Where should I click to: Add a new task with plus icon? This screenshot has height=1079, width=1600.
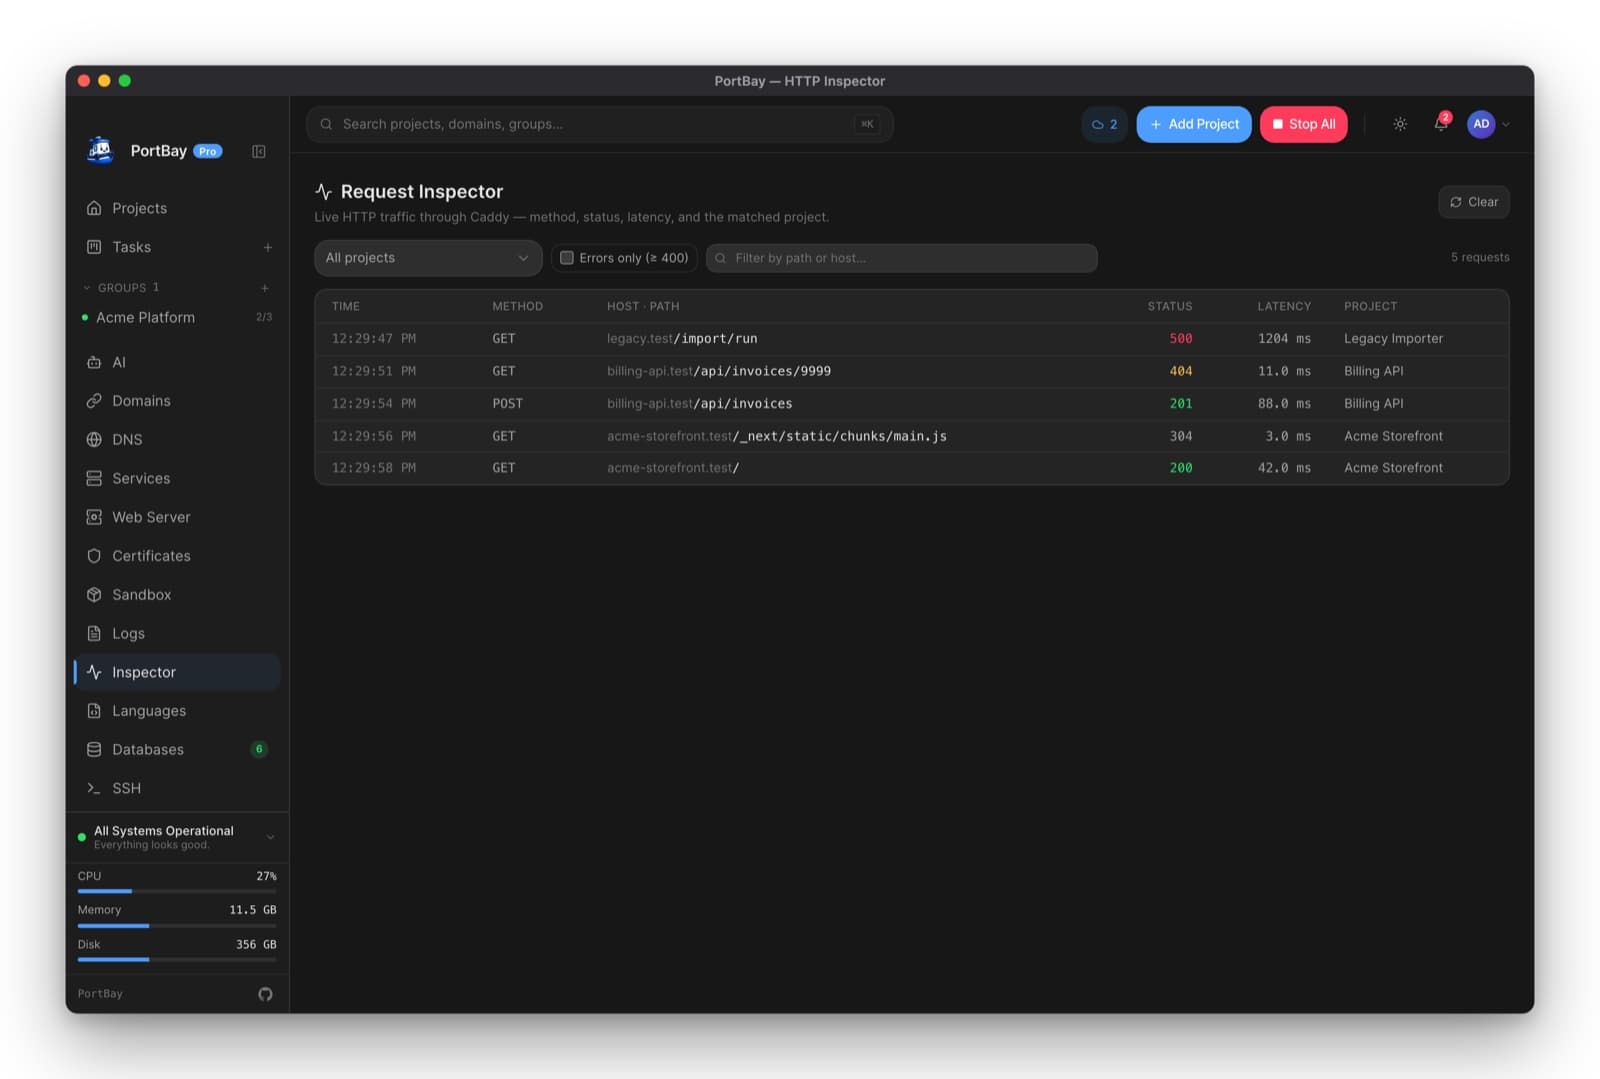pyautogui.click(x=267, y=247)
